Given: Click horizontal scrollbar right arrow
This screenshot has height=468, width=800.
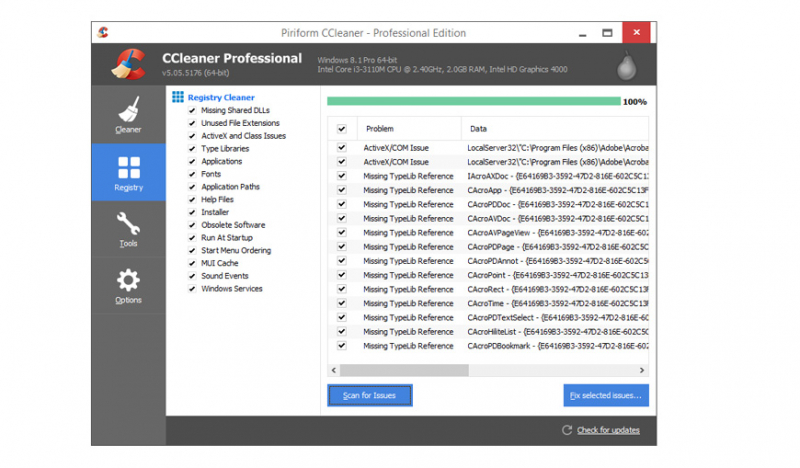Looking at the screenshot, I should point(642,370).
